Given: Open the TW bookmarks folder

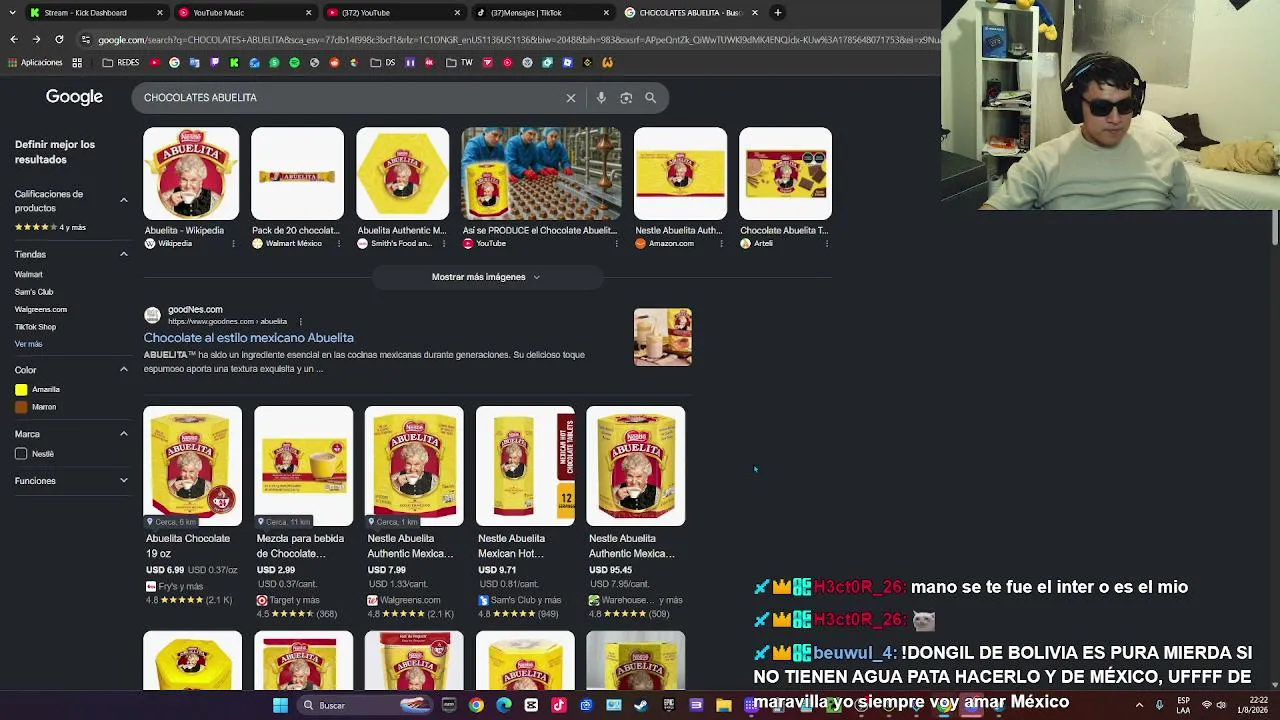Looking at the screenshot, I should point(459,63).
